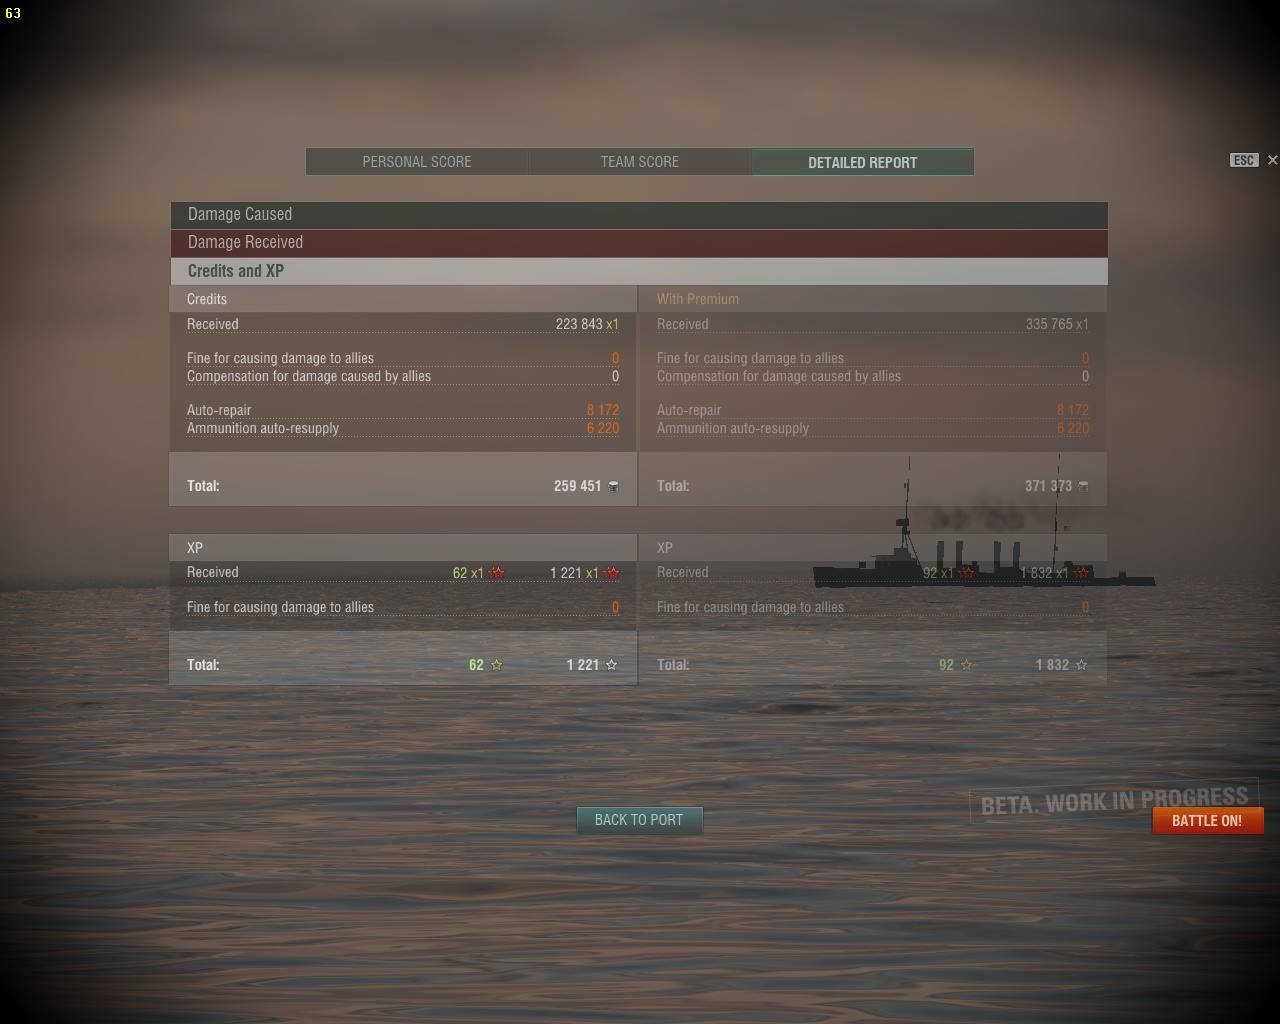Click the red star next to 62 x1

[x=497, y=573]
